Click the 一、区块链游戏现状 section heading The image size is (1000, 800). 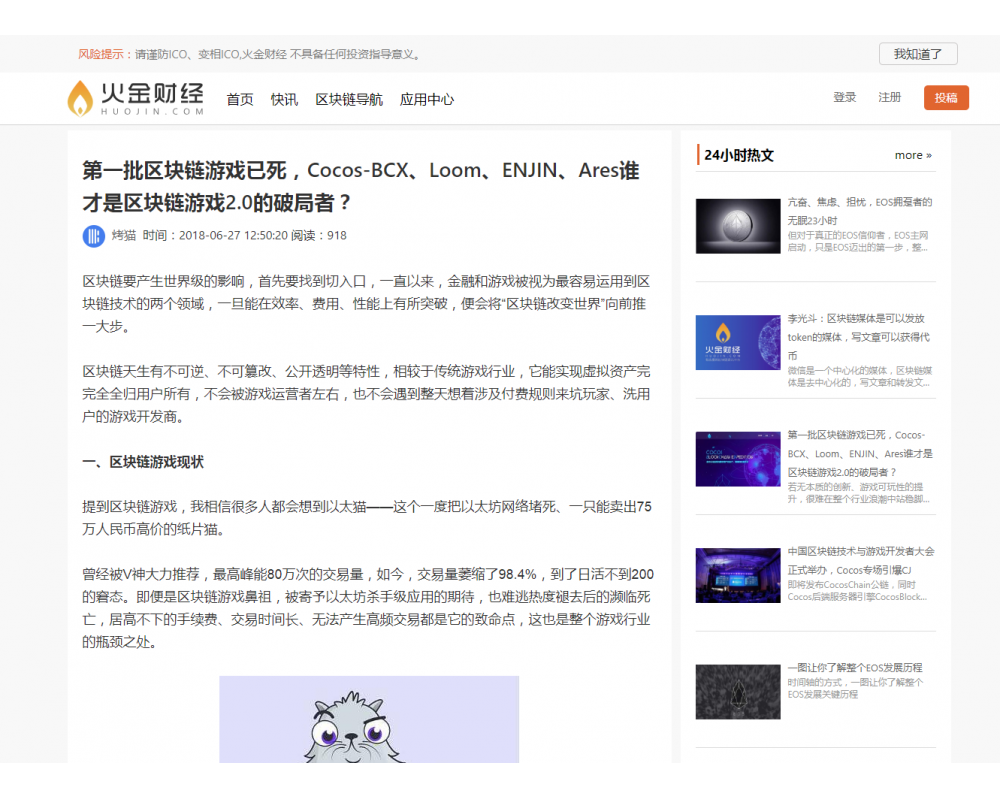pos(143,462)
